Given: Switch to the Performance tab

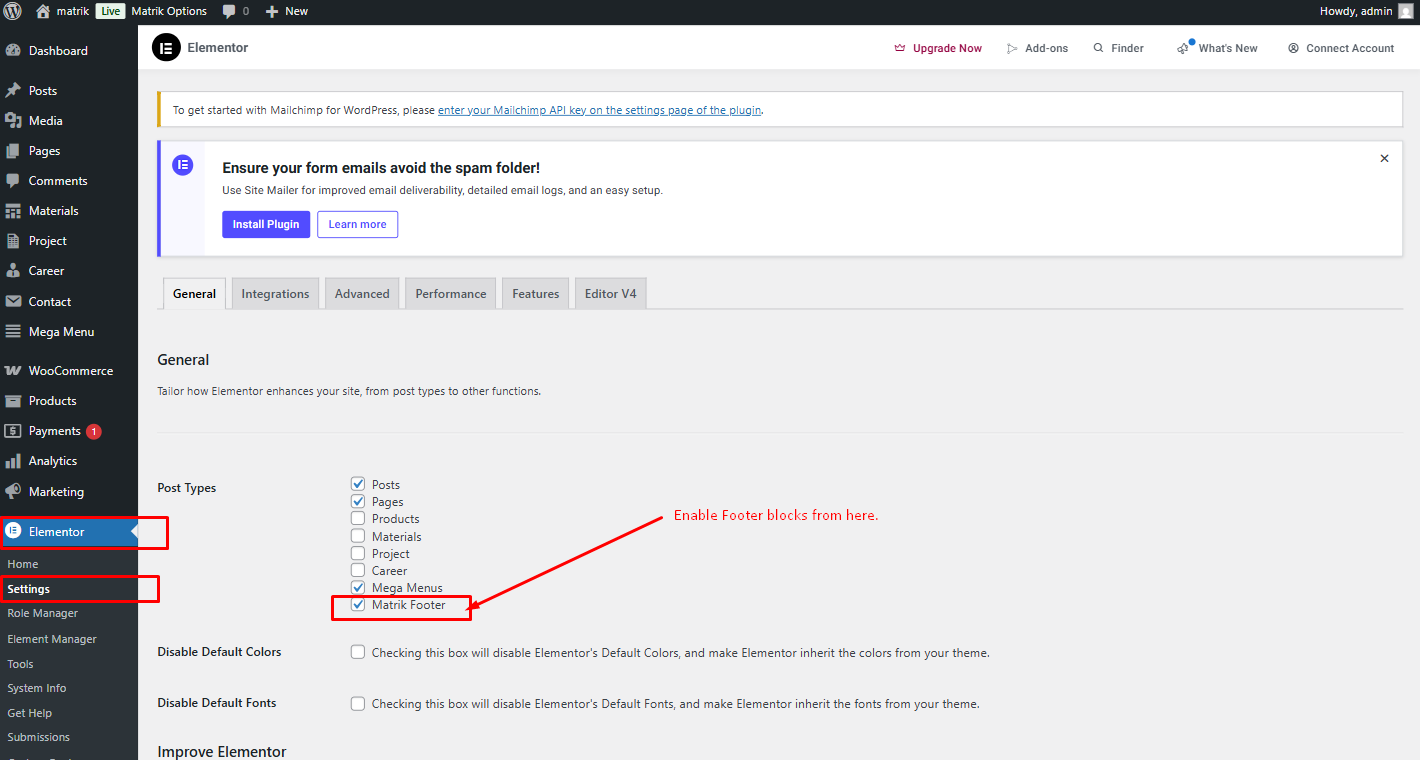Looking at the screenshot, I should pyautogui.click(x=451, y=294).
